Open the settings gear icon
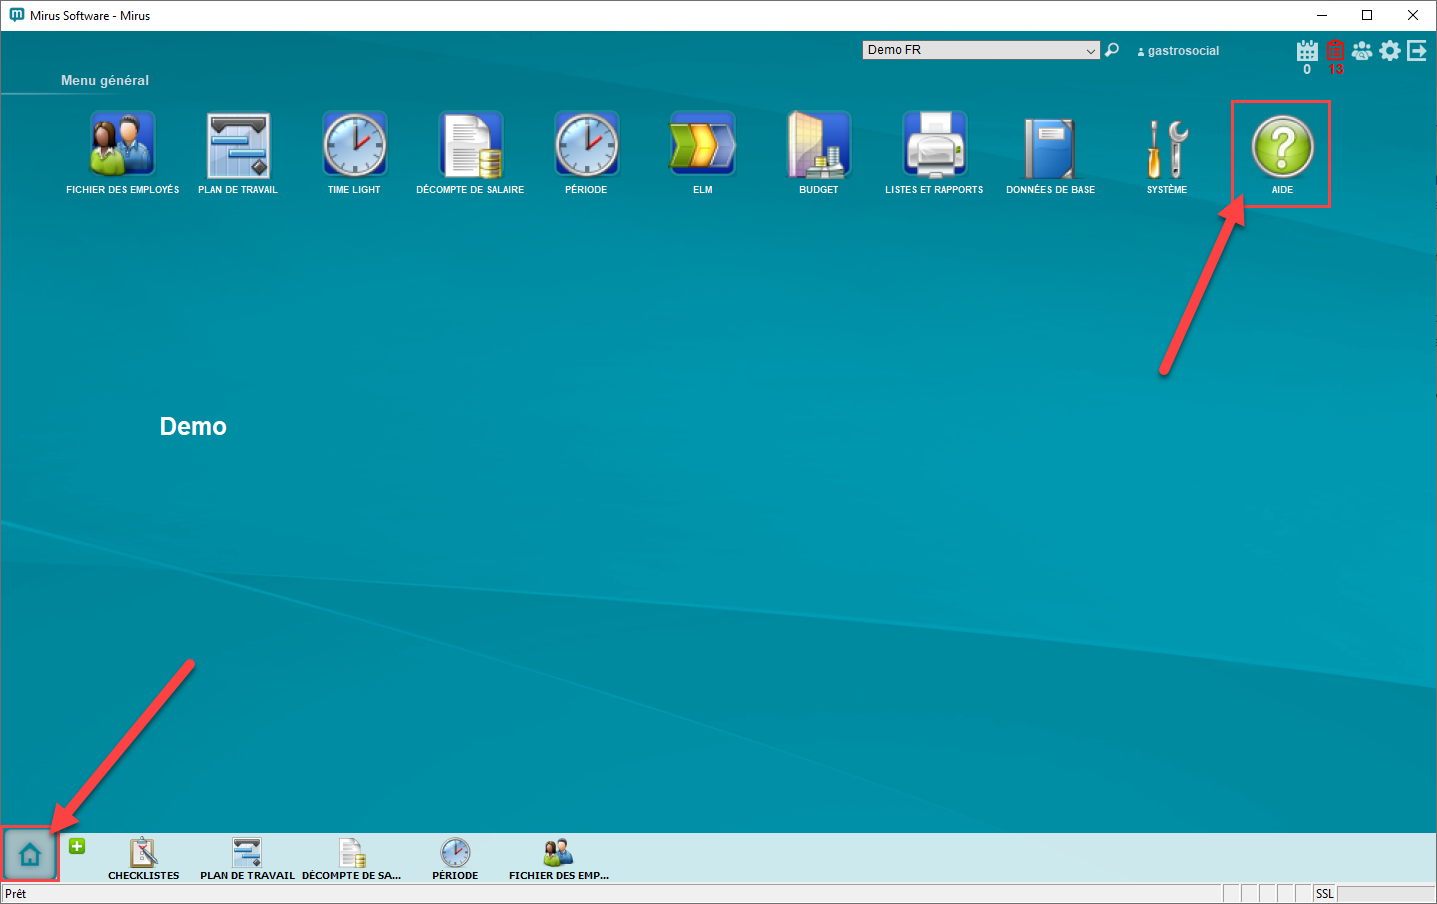Image resolution: width=1437 pixels, height=904 pixels. pos(1390,50)
